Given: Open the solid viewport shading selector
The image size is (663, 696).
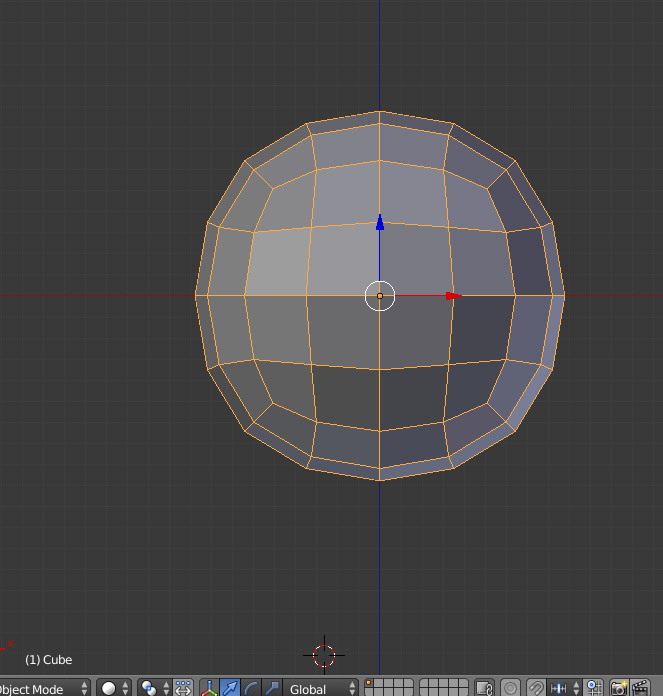Looking at the screenshot, I should (x=114, y=688).
